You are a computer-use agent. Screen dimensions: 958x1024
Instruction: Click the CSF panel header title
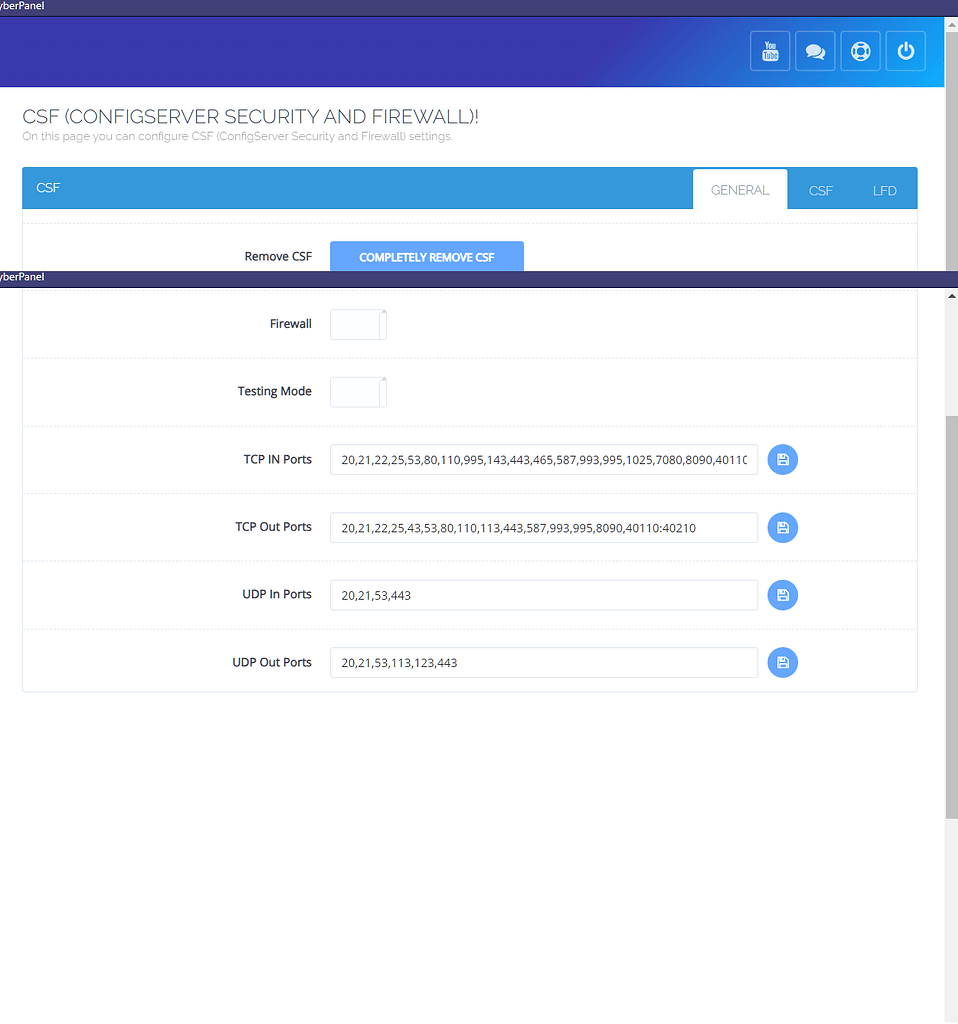pos(48,188)
